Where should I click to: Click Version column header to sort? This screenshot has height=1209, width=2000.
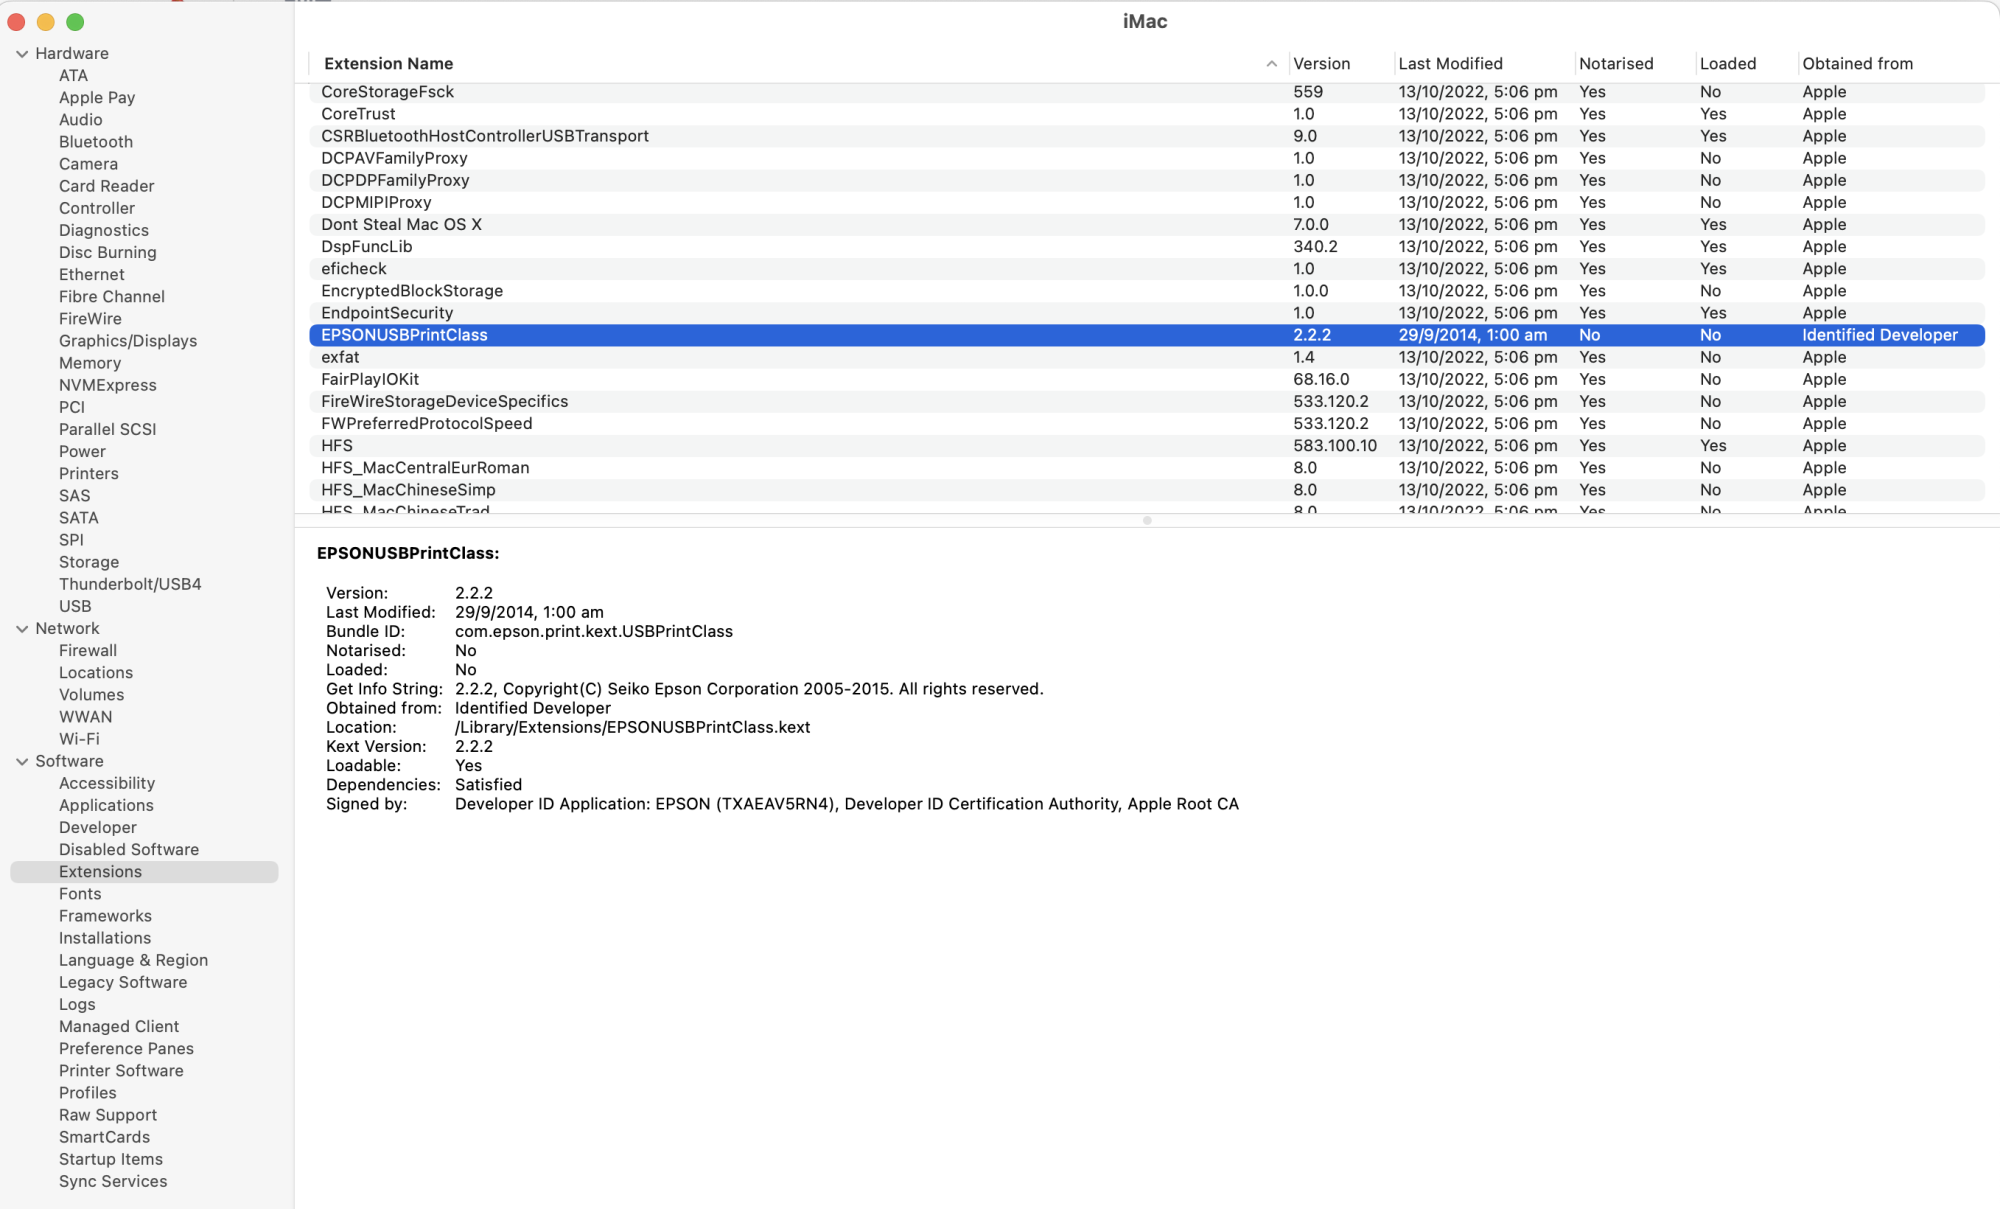pos(1320,61)
